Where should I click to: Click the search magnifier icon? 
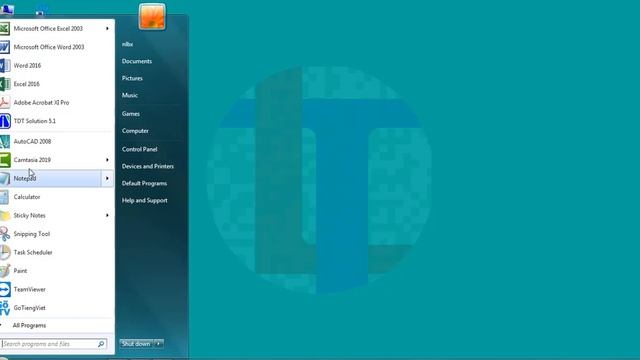pyautogui.click(x=101, y=344)
